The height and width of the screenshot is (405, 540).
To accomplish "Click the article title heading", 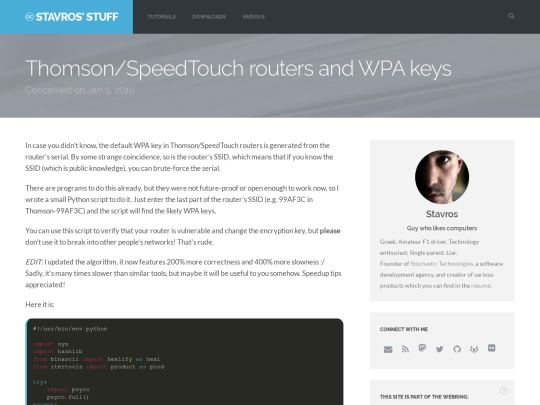I will (x=238, y=68).
